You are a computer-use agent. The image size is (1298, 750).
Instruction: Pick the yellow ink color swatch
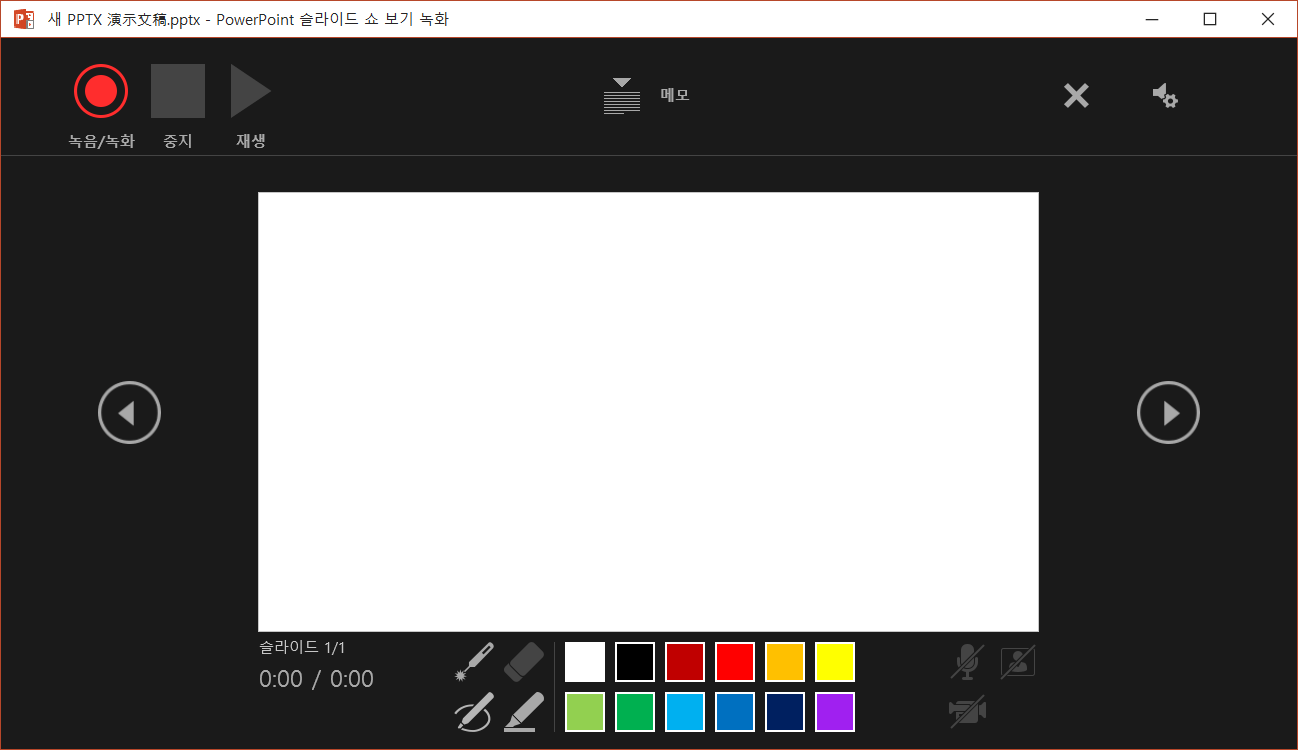[x=835, y=661]
